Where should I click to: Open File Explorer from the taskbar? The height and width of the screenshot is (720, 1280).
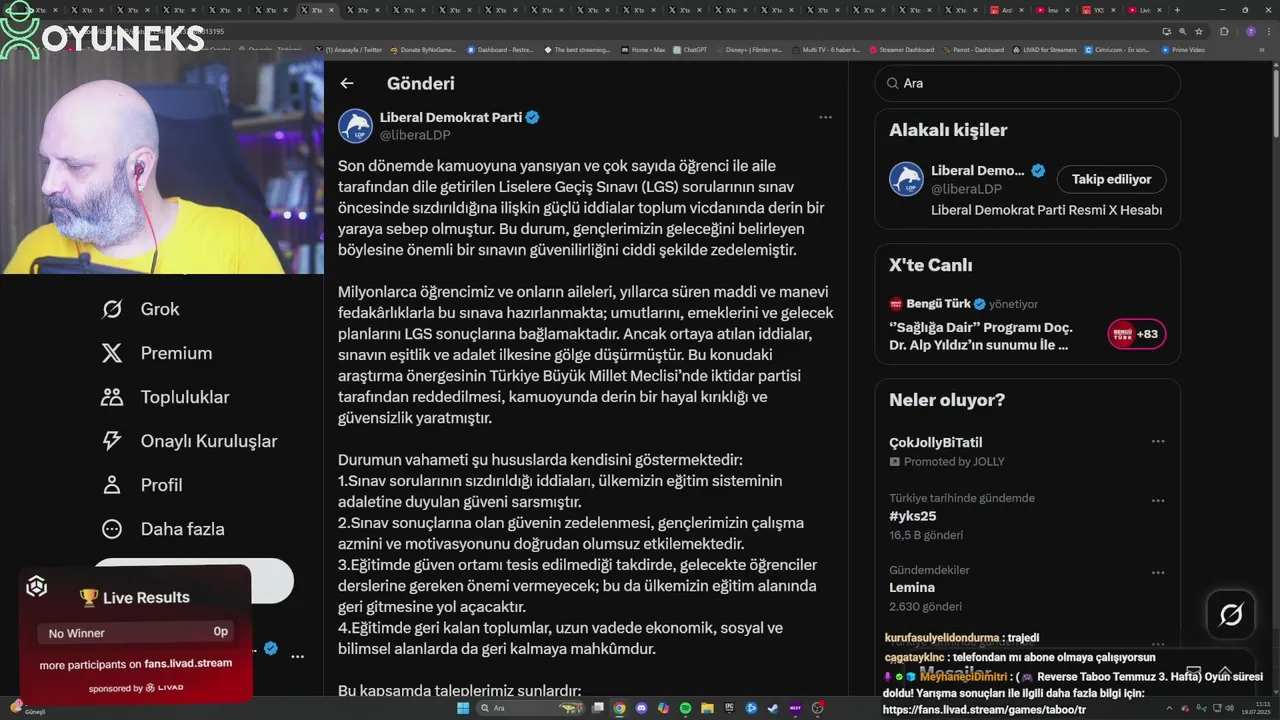click(x=707, y=708)
